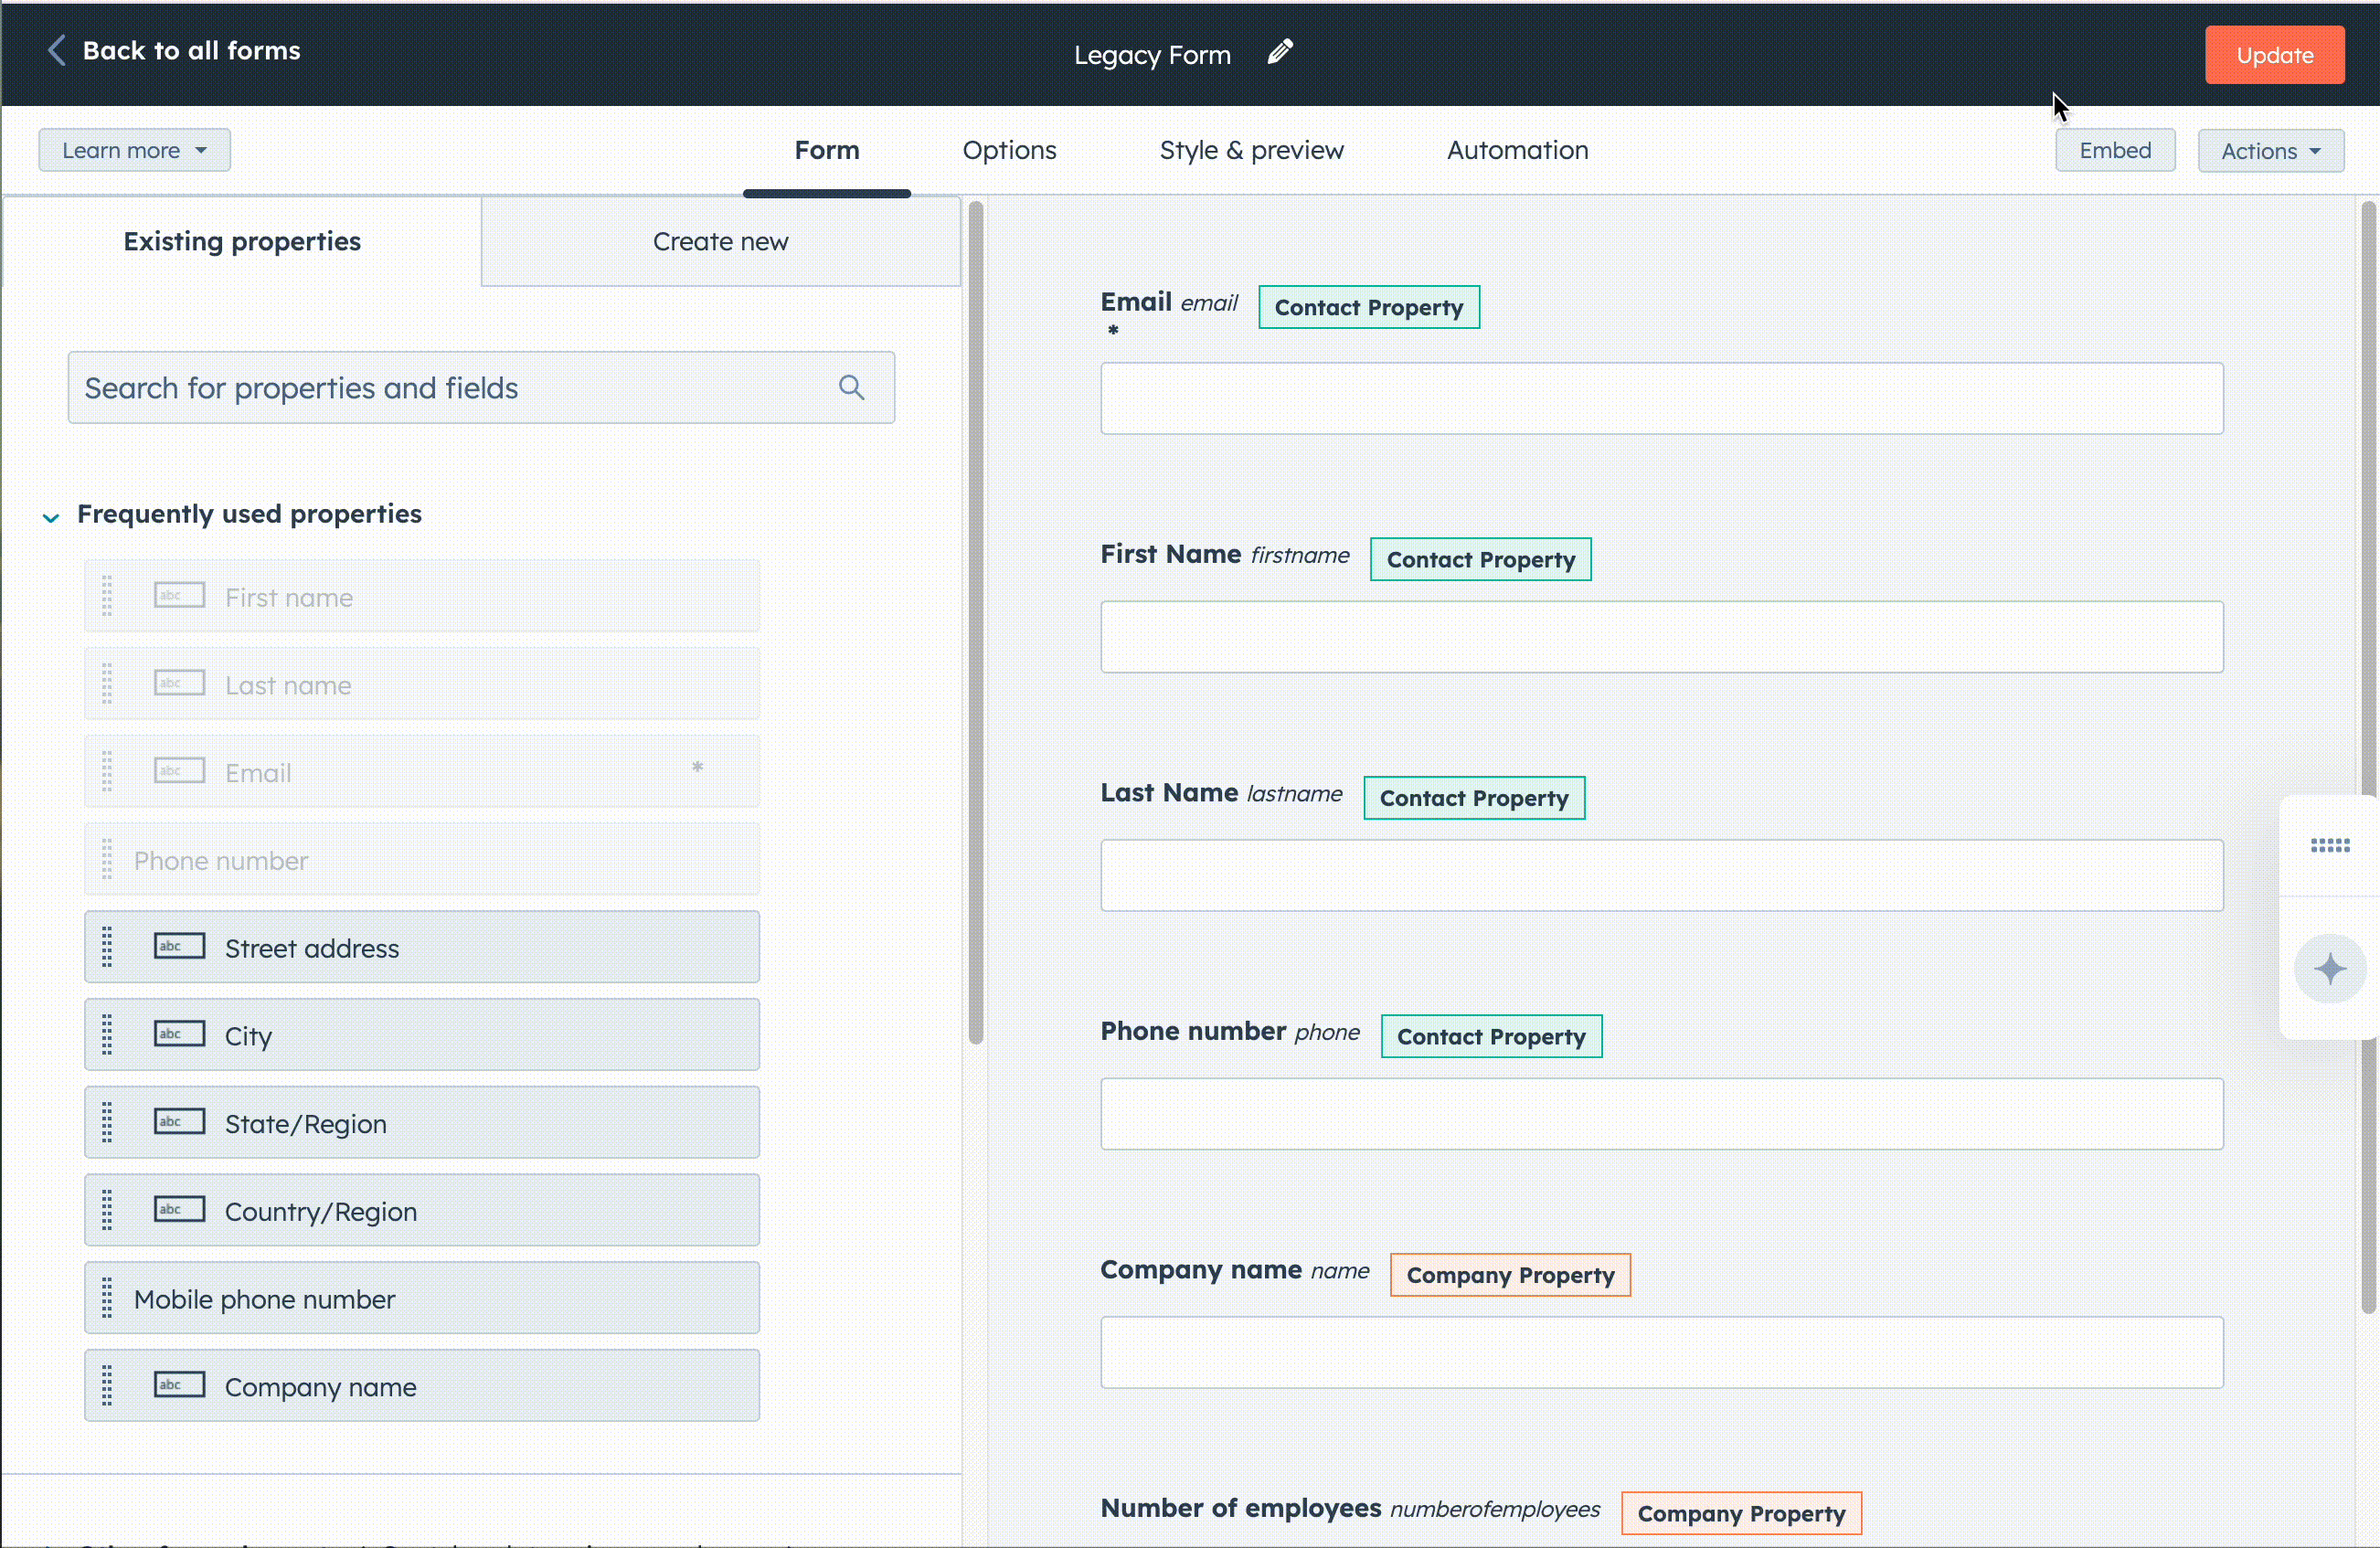
Task: Click the drag handle of Street address
Action: tap(107, 947)
